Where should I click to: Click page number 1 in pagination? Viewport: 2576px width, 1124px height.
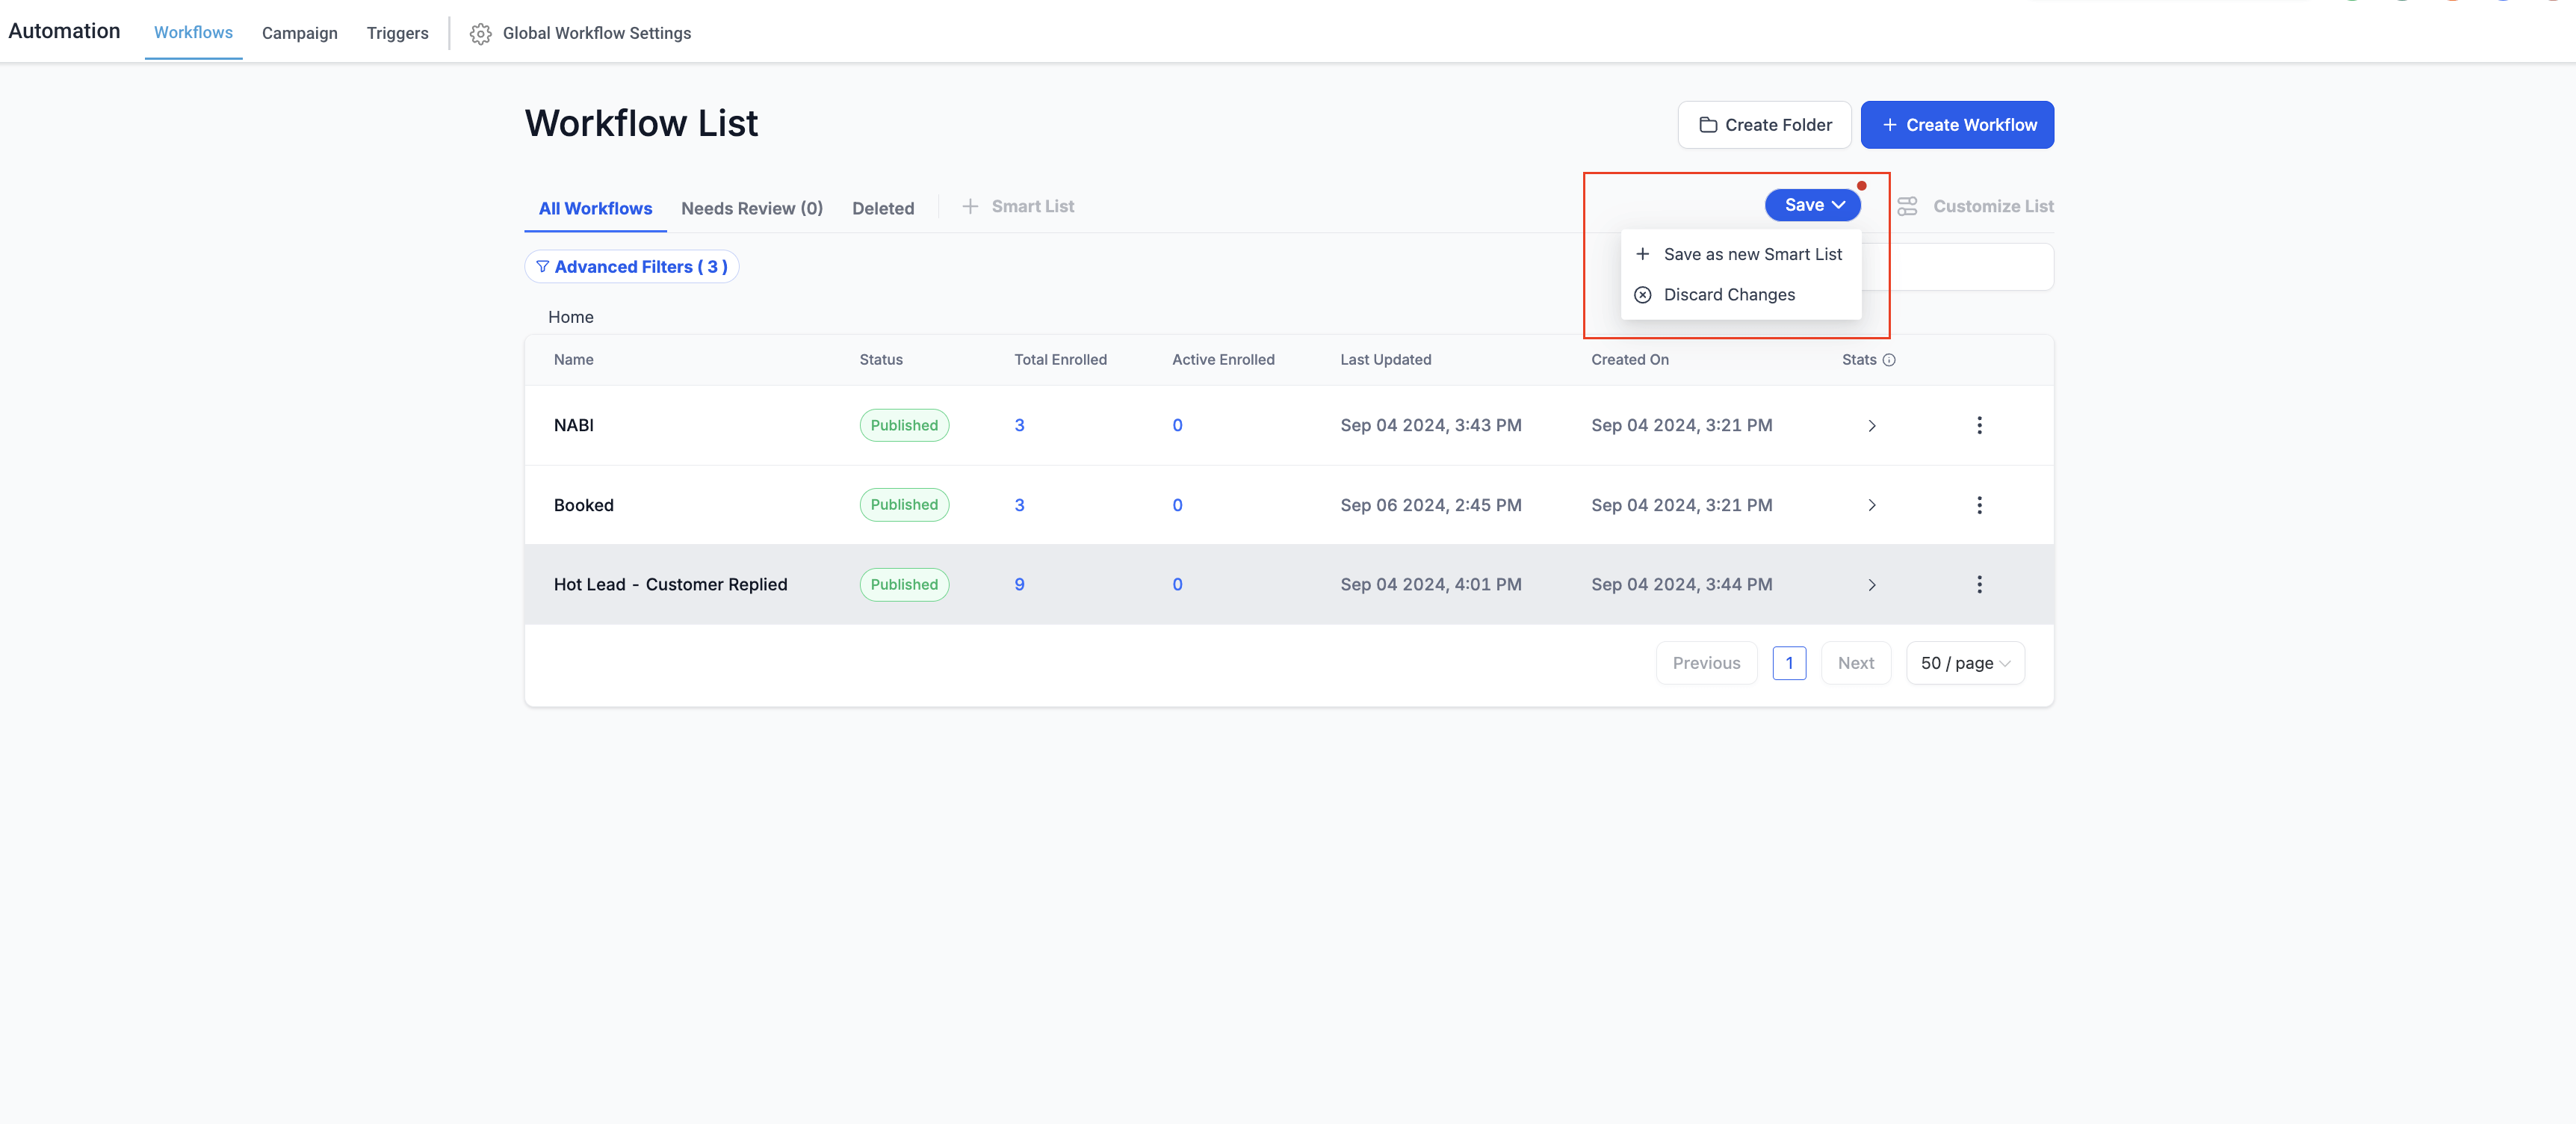pyautogui.click(x=1789, y=663)
